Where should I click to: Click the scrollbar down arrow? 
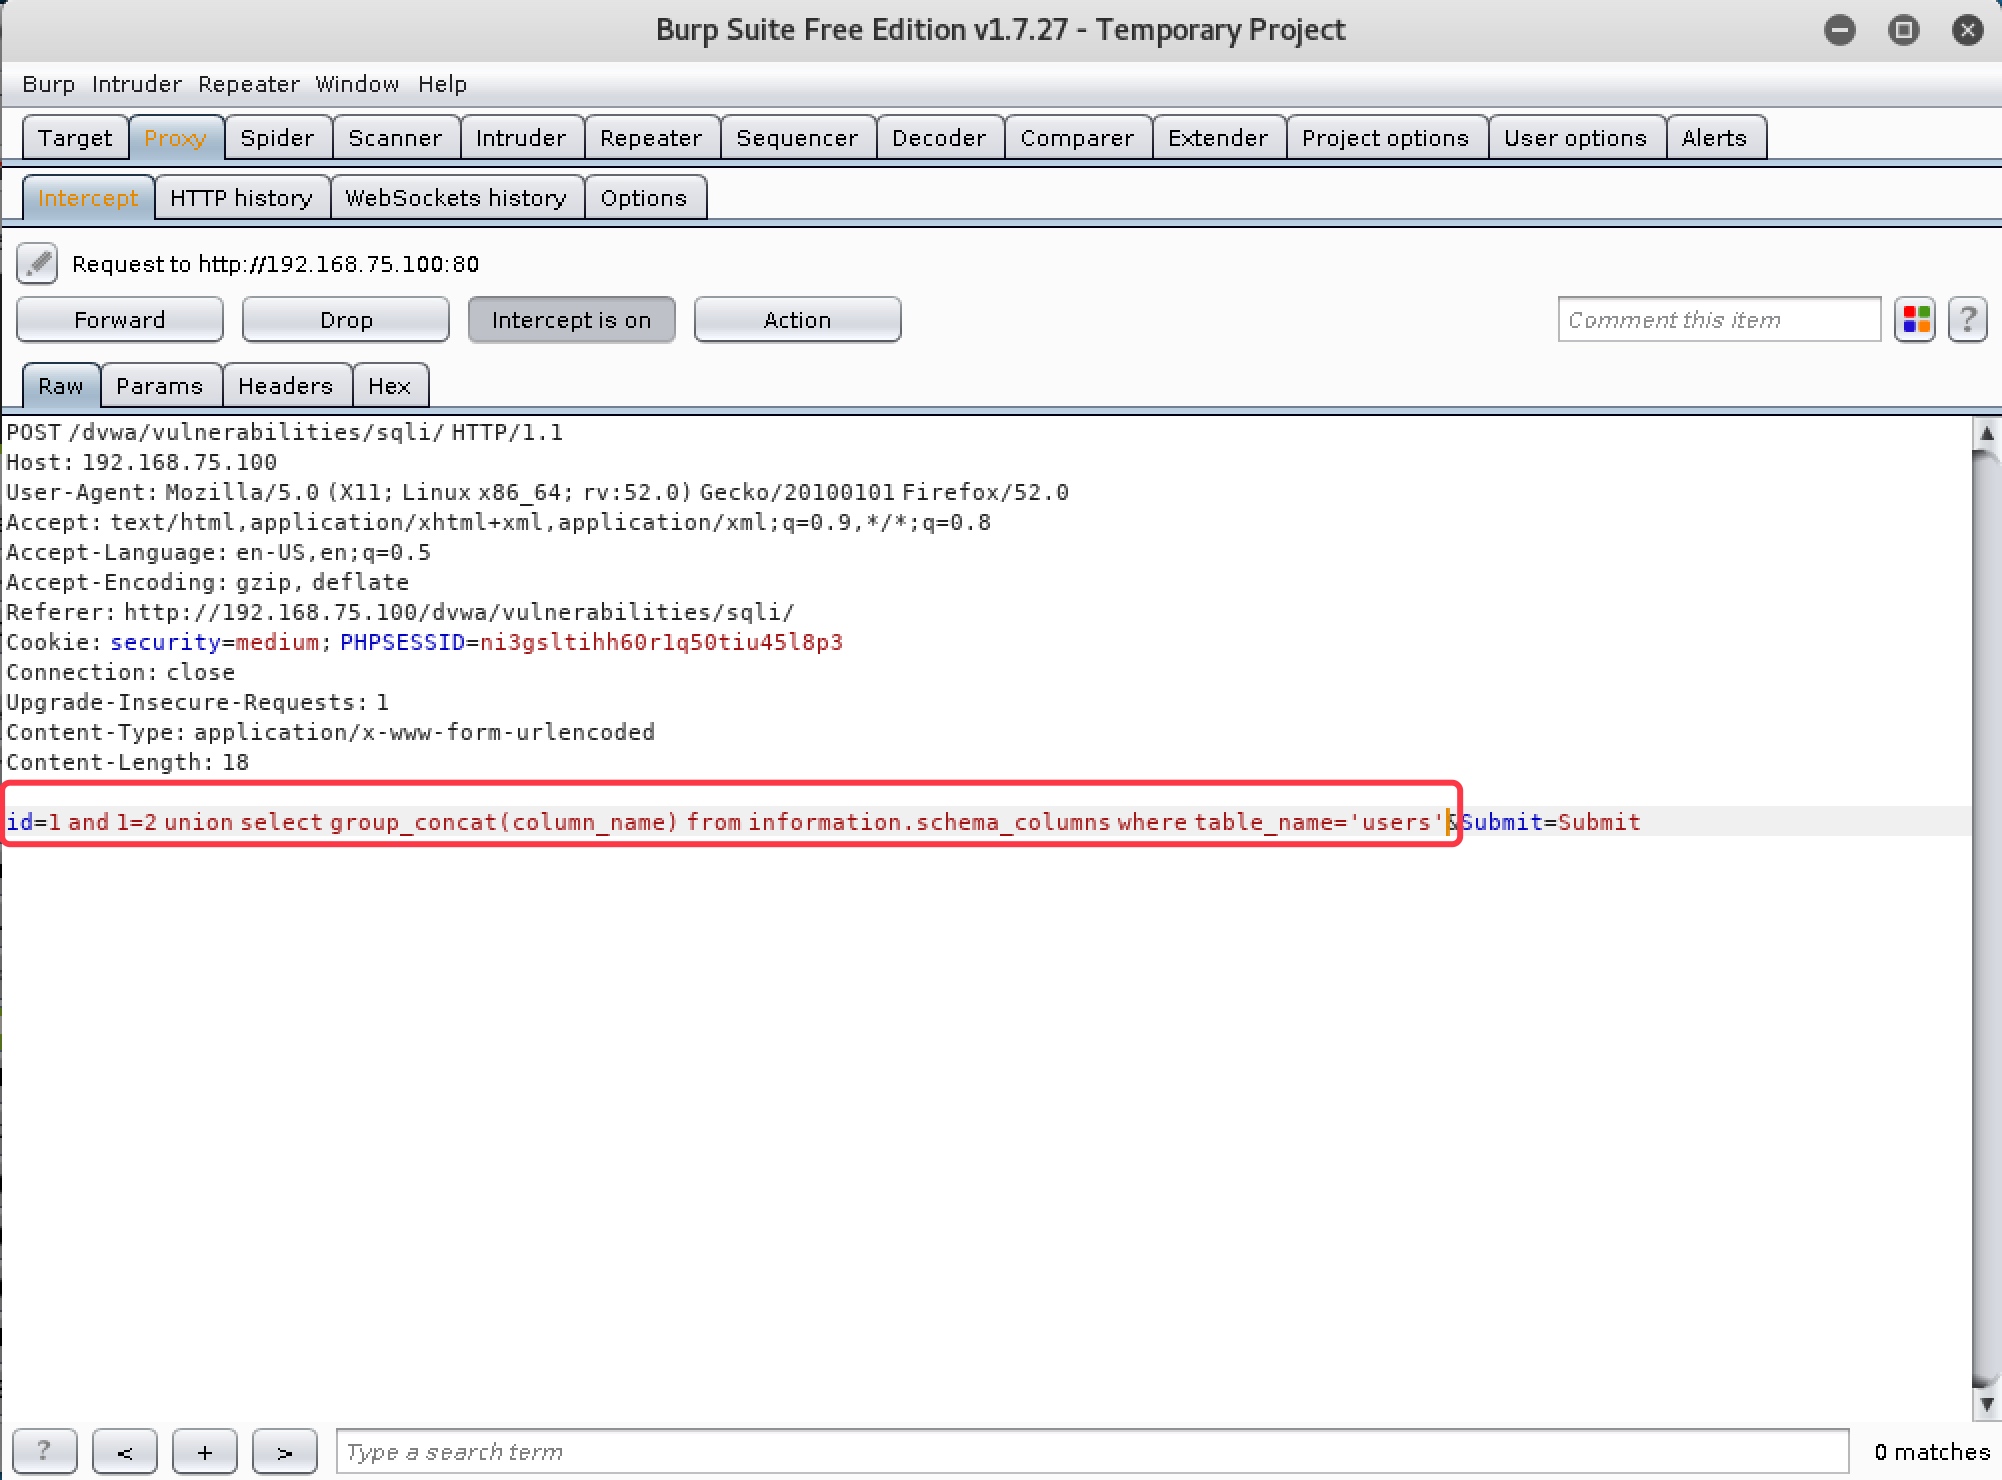click(1986, 1404)
